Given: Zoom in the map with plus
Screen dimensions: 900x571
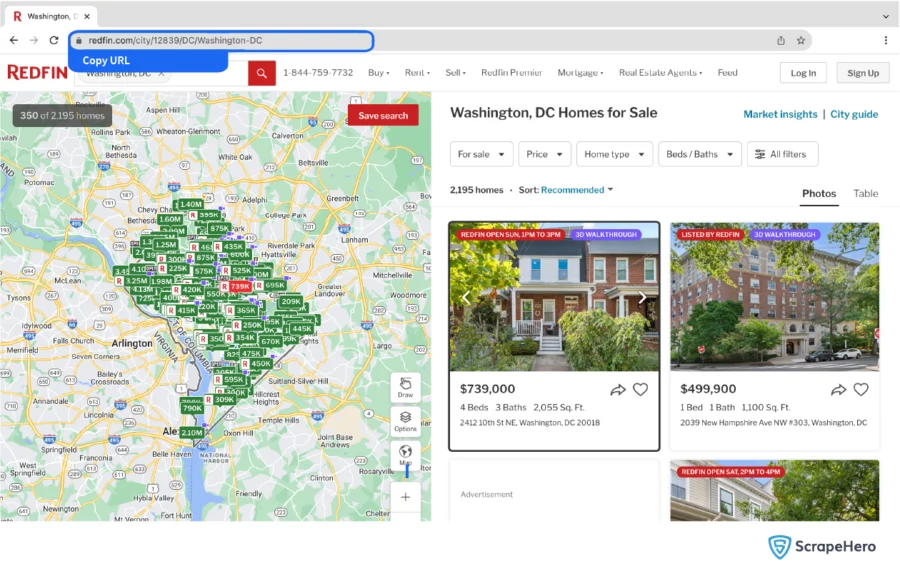Looking at the screenshot, I should [x=405, y=497].
